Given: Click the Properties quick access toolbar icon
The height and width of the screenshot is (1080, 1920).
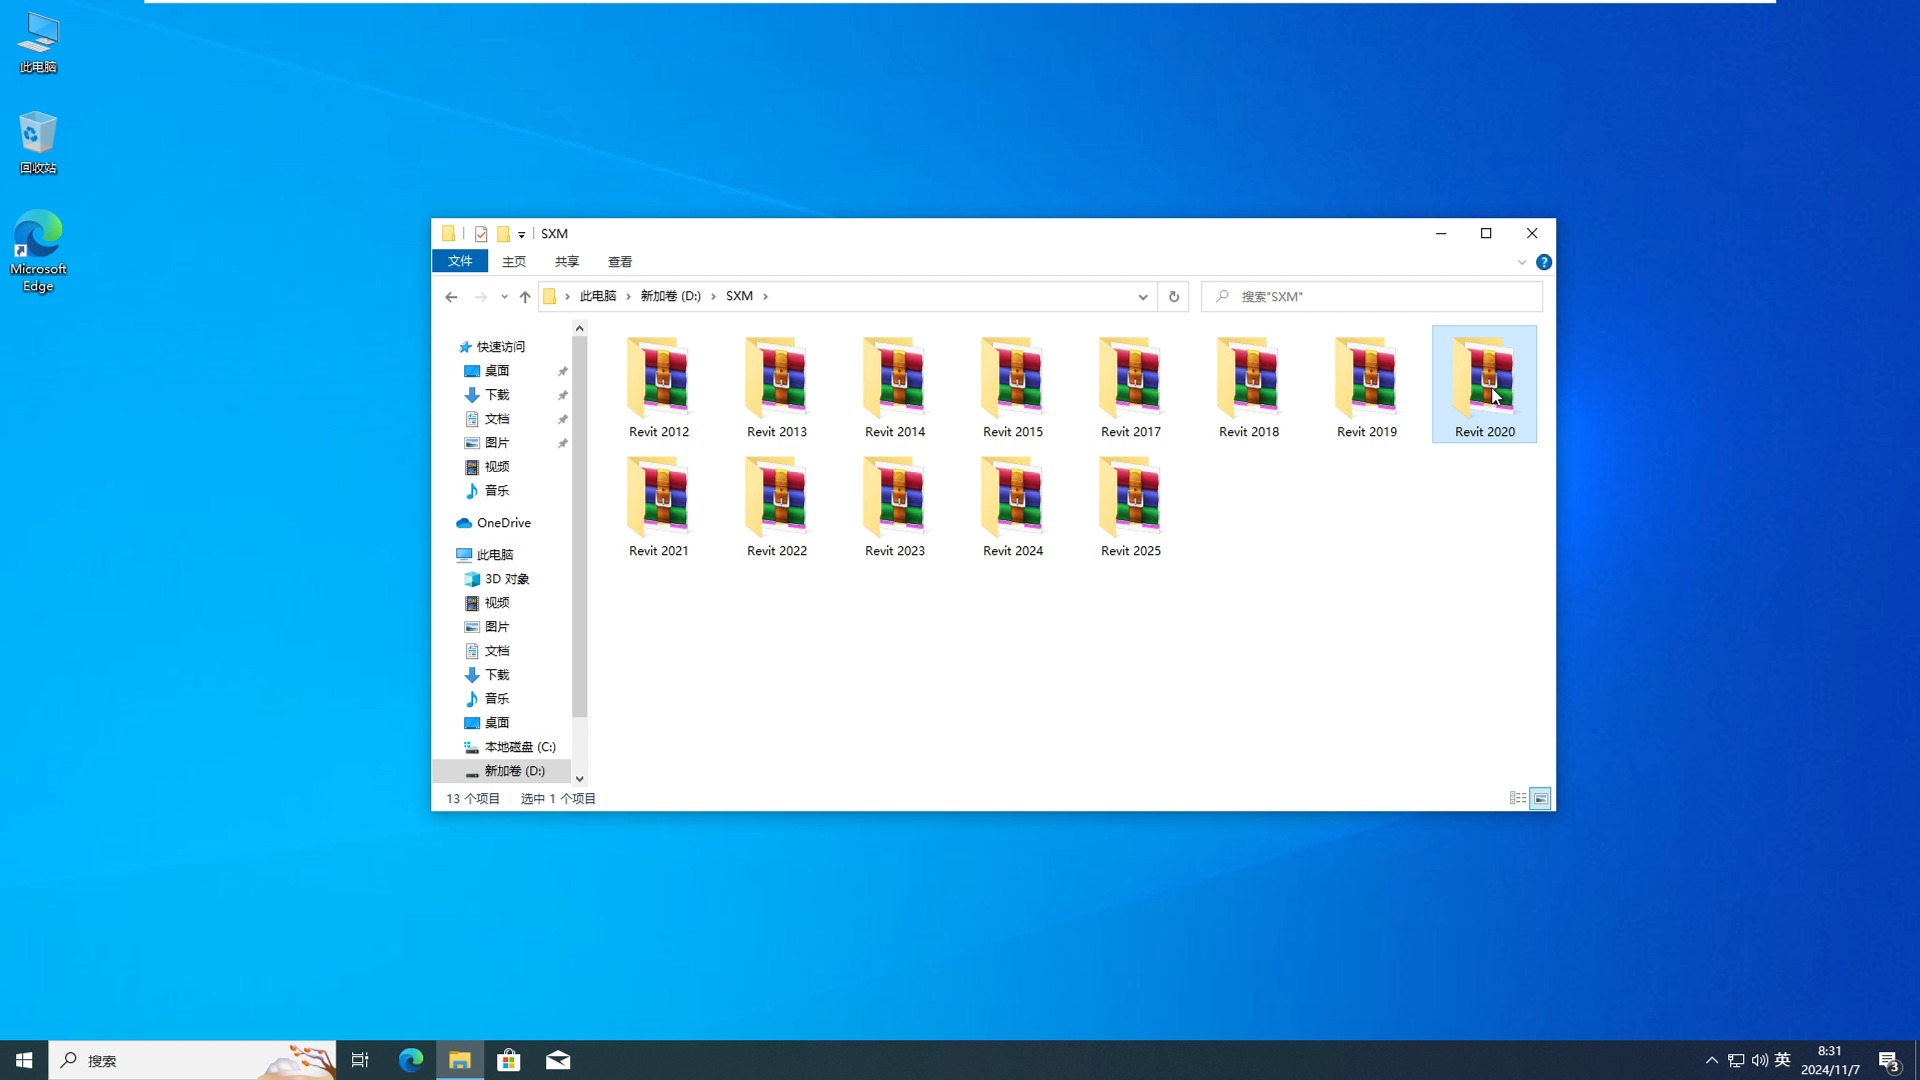Looking at the screenshot, I should [x=481, y=234].
